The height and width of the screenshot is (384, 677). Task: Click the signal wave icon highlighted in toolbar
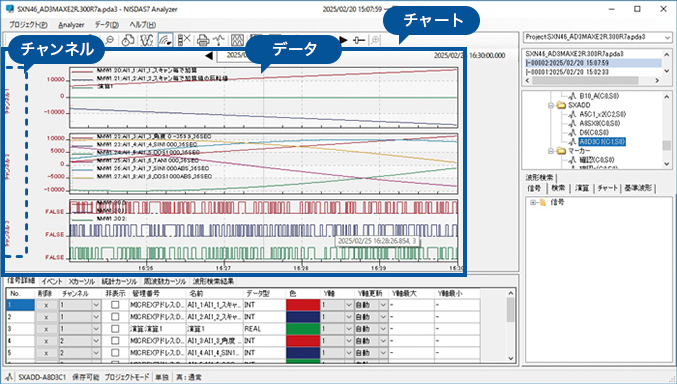click(165, 40)
